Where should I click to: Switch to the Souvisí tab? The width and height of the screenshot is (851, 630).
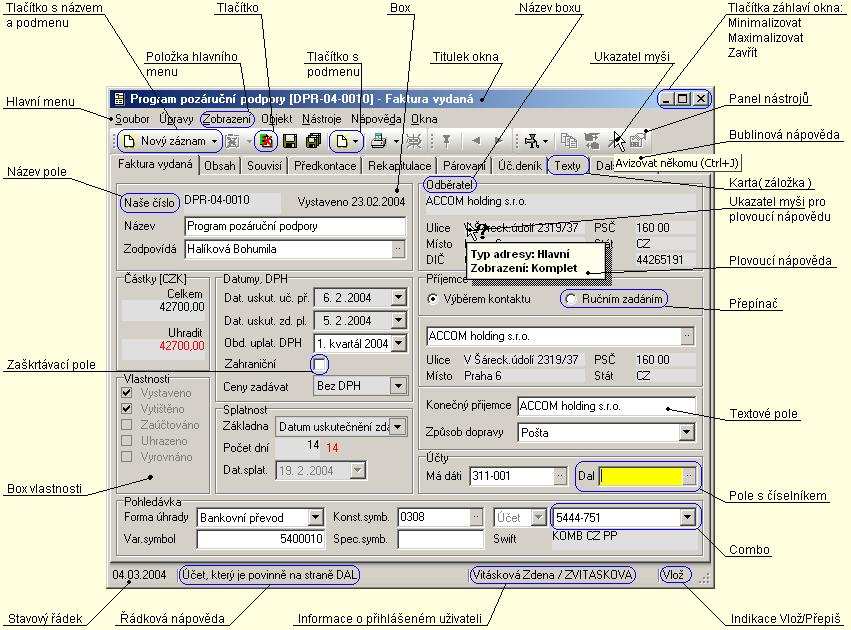click(x=264, y=166)
